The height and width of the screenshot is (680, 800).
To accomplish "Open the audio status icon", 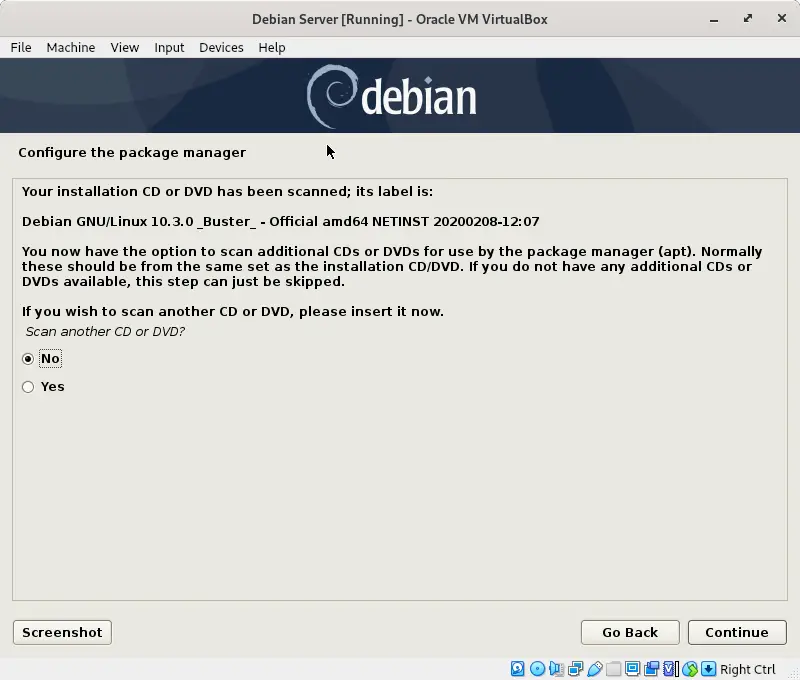I will coord(556,669).
